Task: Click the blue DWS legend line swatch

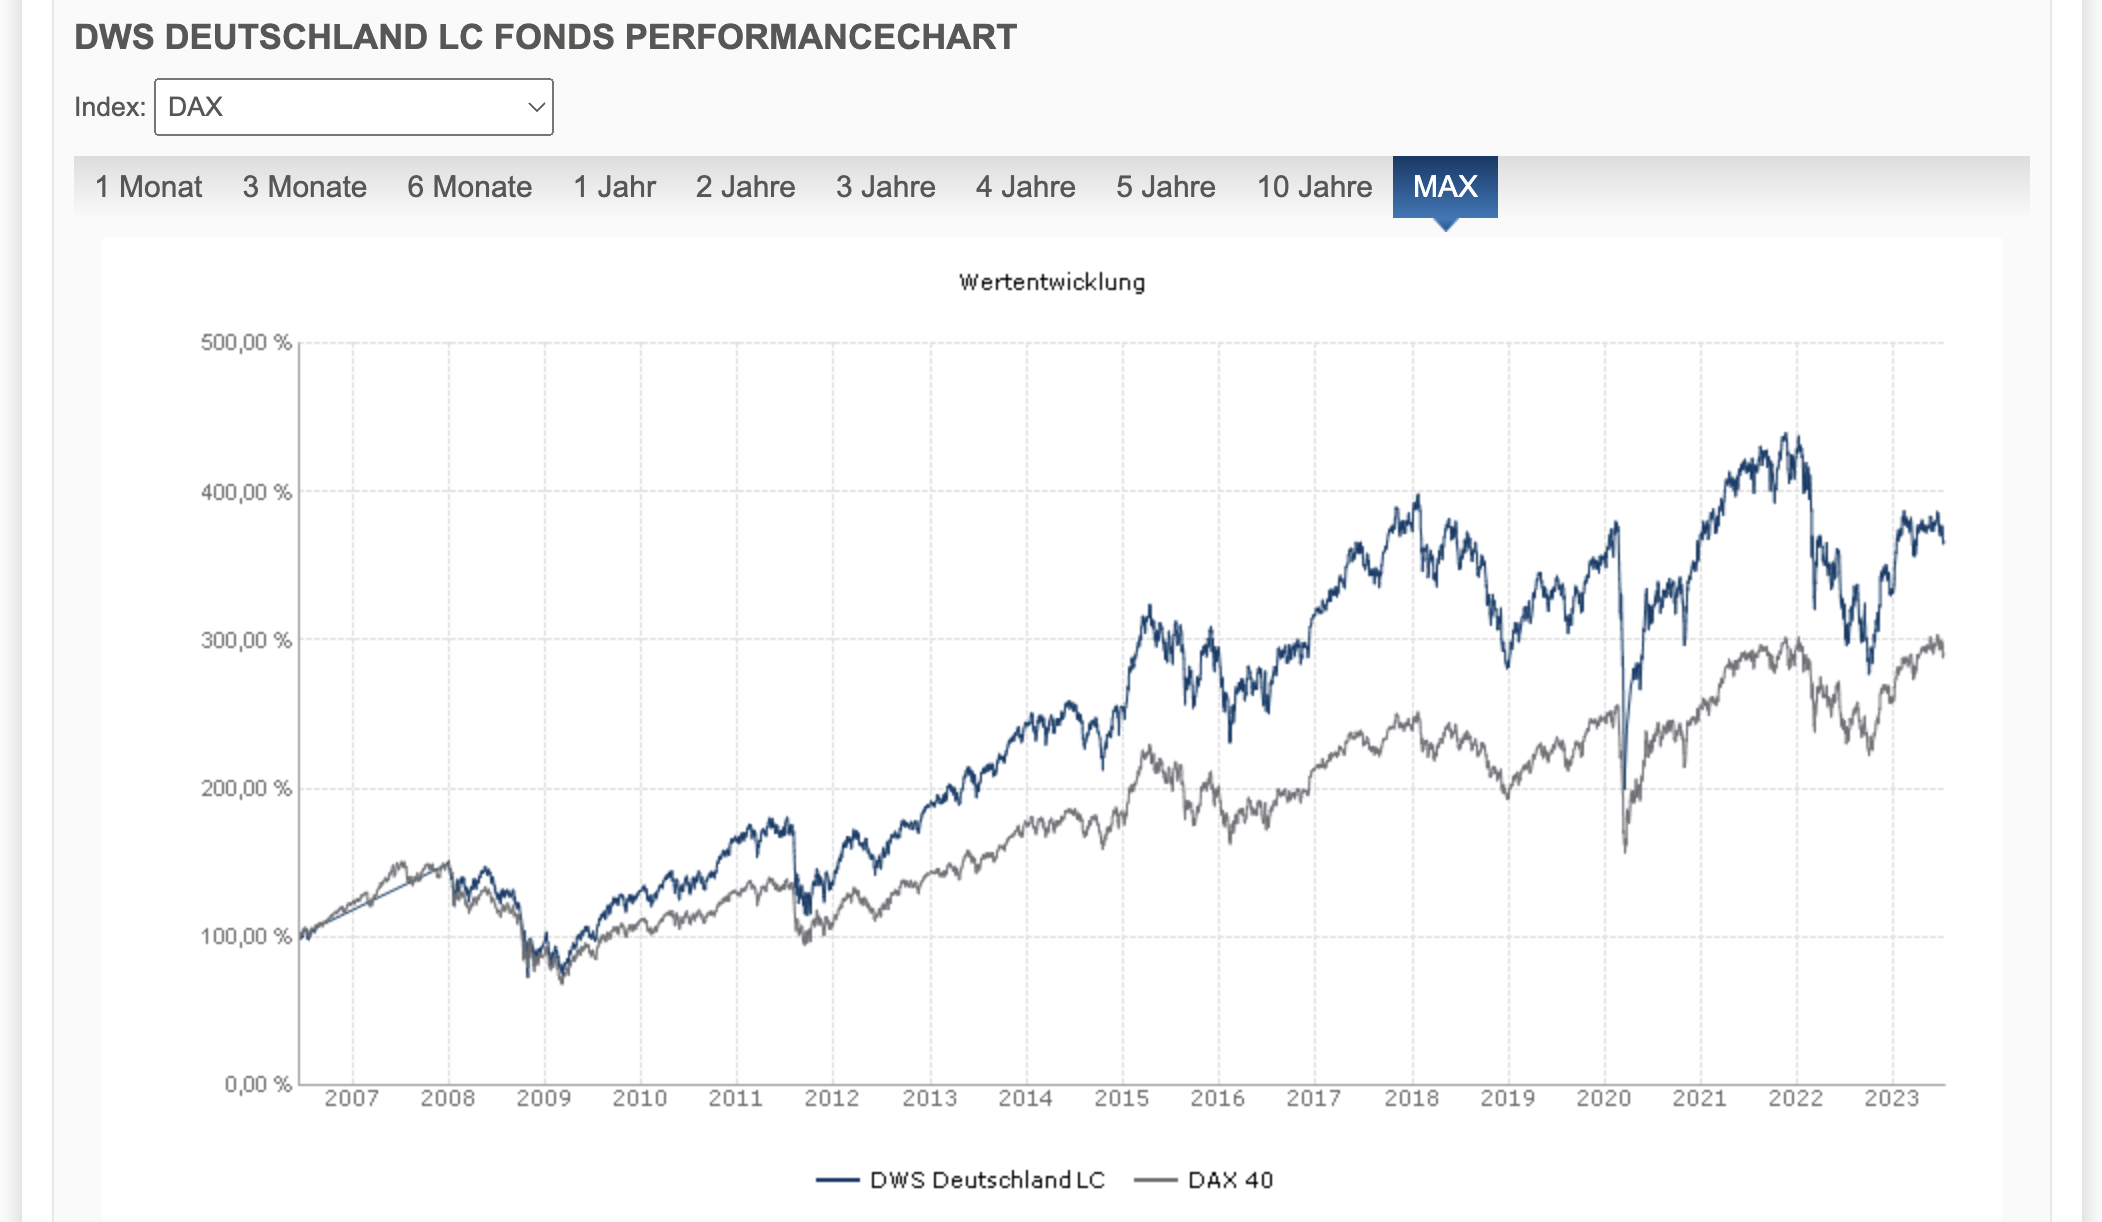Action: click(837, 1180)
